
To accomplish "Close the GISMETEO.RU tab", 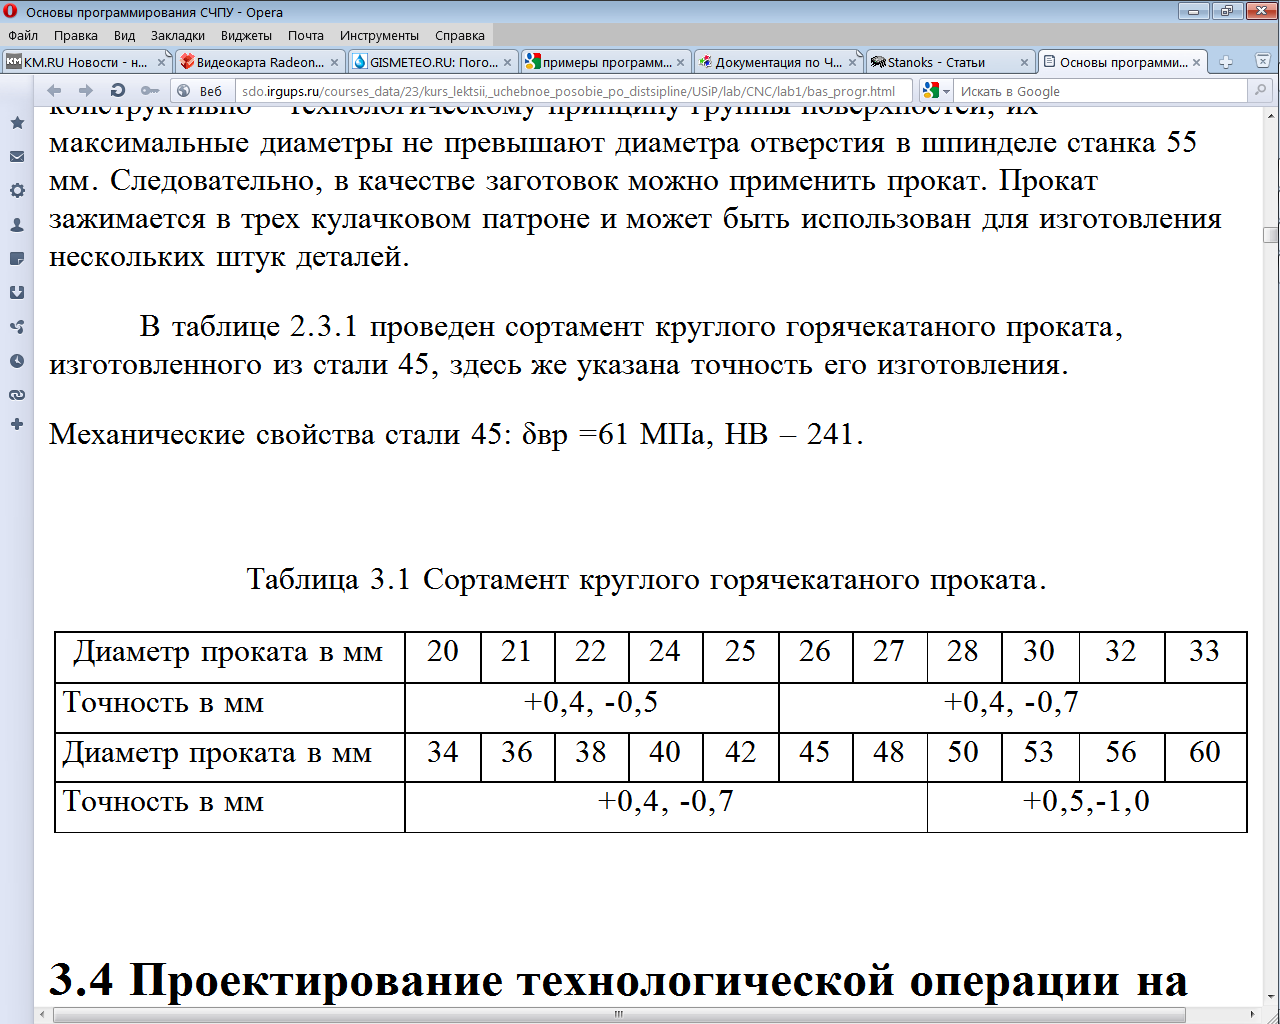I will 507,62.
